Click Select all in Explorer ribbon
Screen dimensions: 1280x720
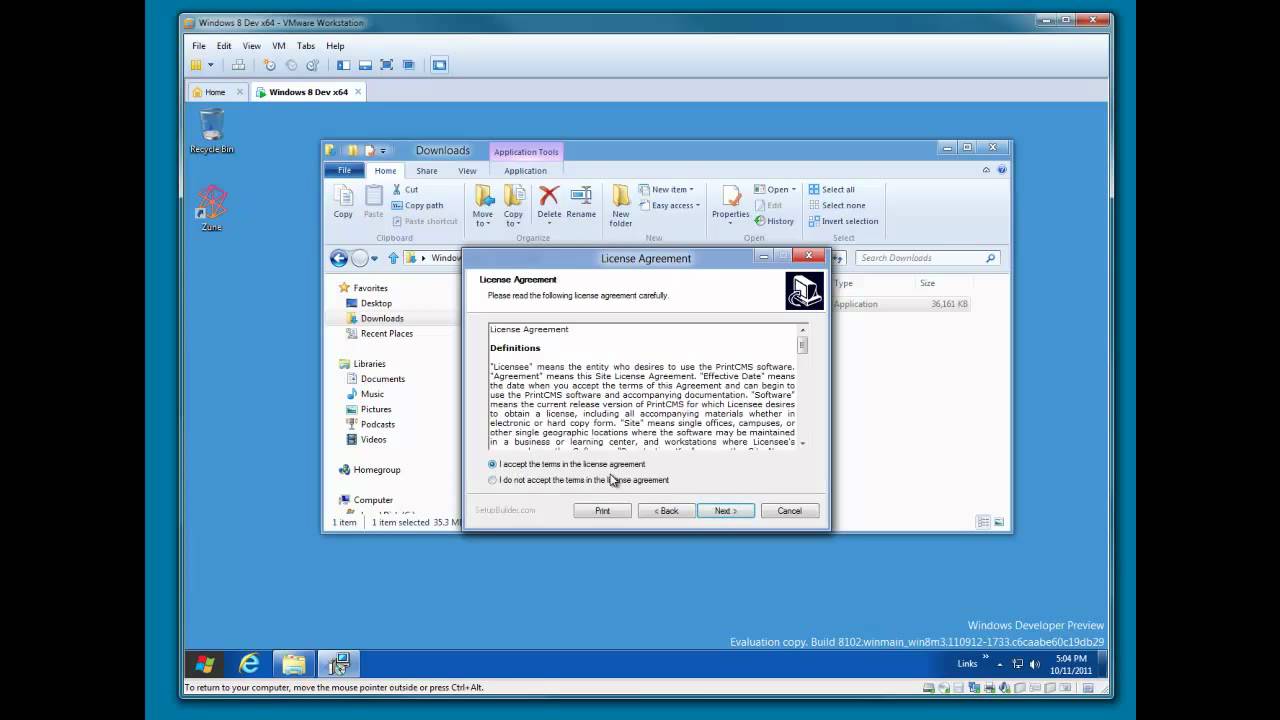pos(832,189)
